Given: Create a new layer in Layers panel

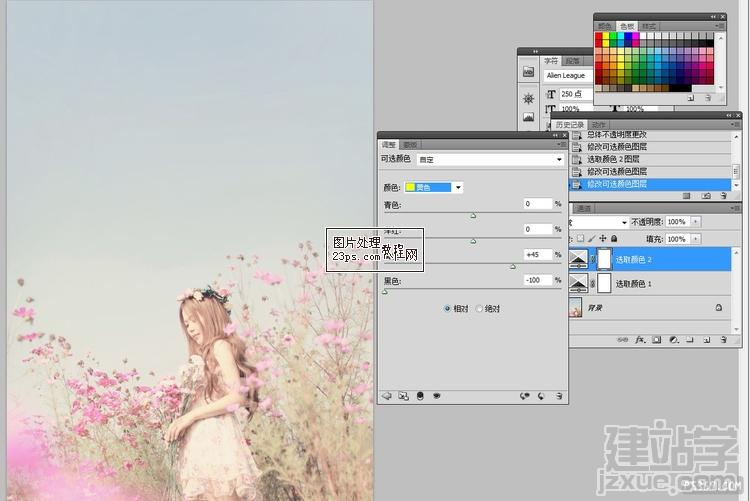Looking at the screenshot, I should click(x=706, y=340).
